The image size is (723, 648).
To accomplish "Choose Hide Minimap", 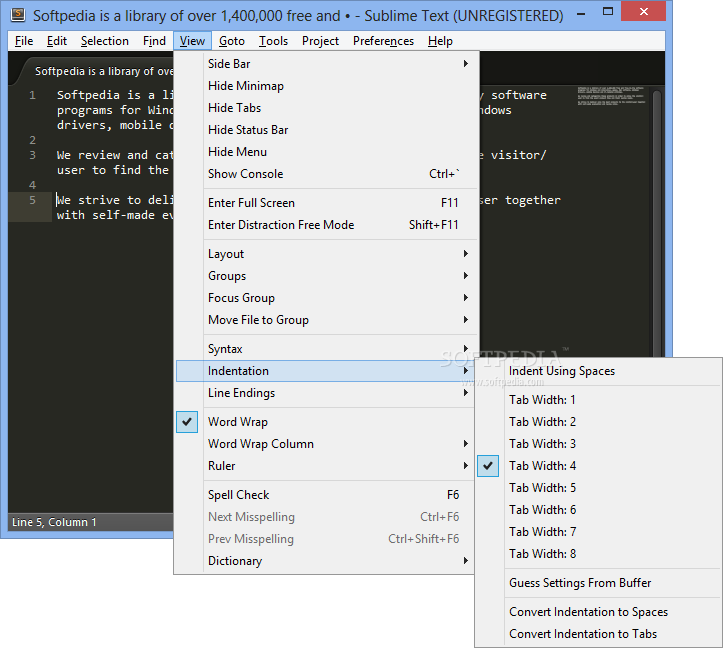I will point(326,86).
